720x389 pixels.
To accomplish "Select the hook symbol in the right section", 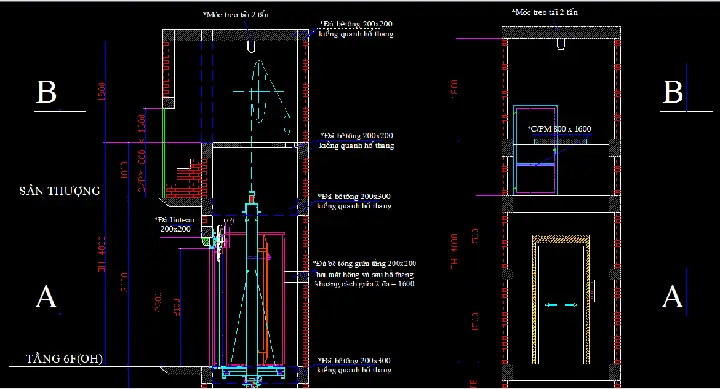I will pyautogui.click(x=561, y=44).
